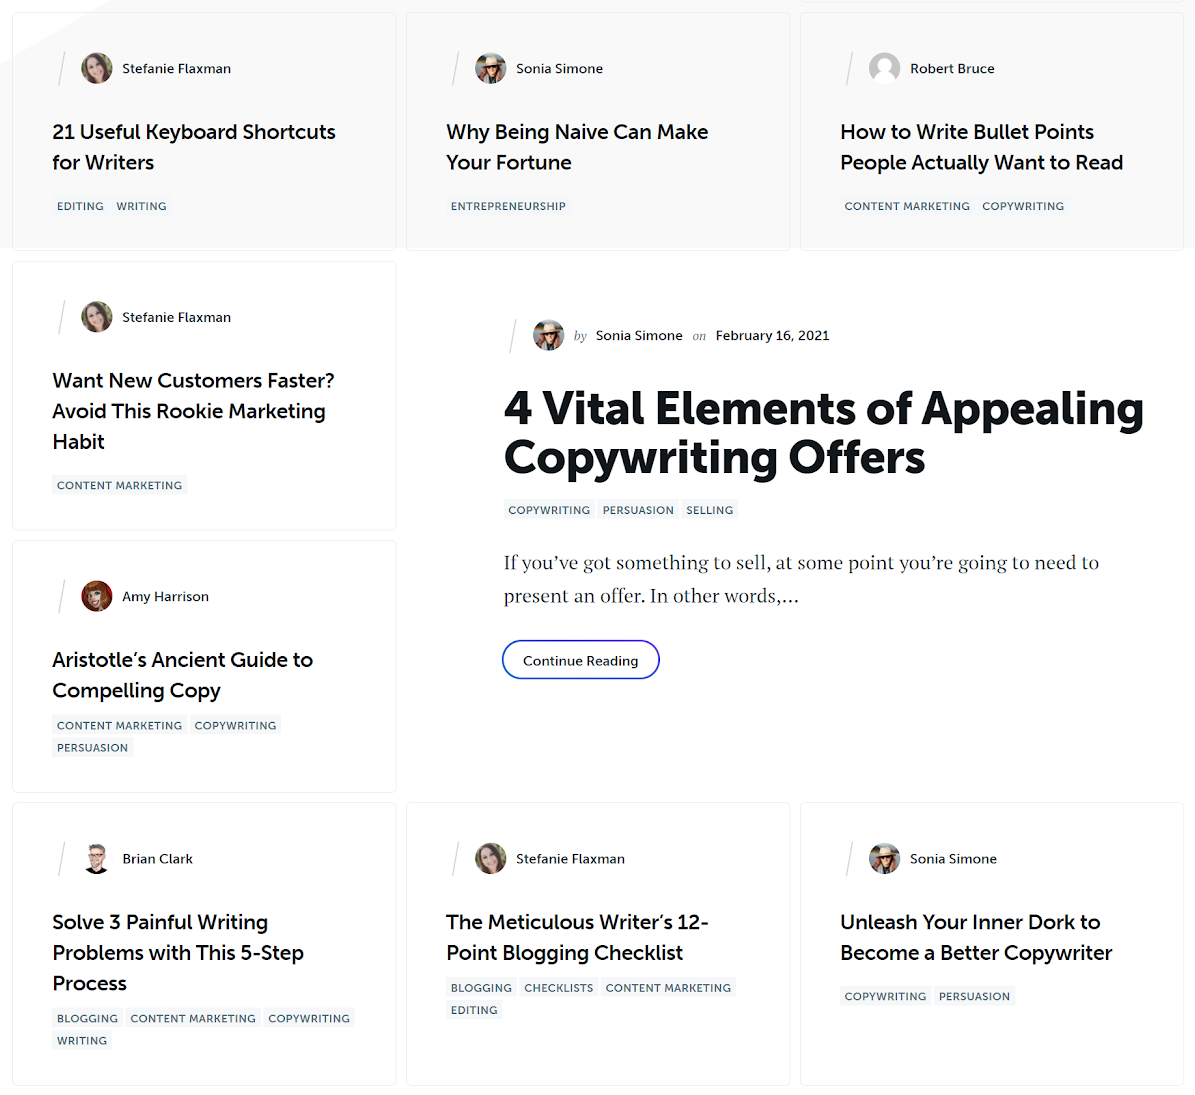Click Amy Harrison's avatar image

97,597
